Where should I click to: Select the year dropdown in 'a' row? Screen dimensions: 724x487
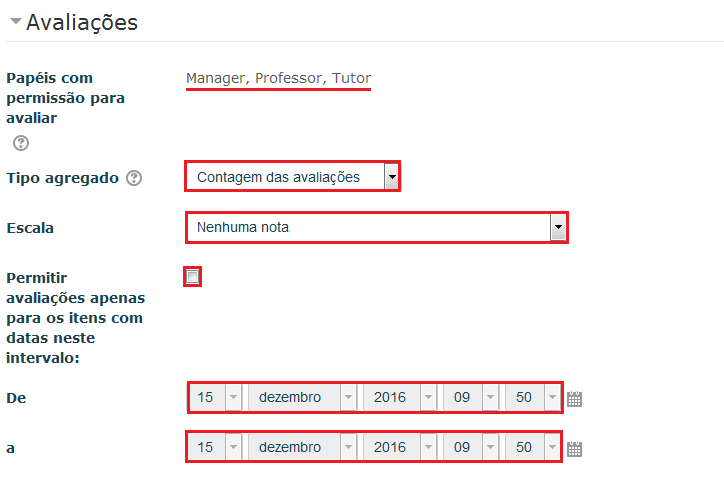[400, 447]
